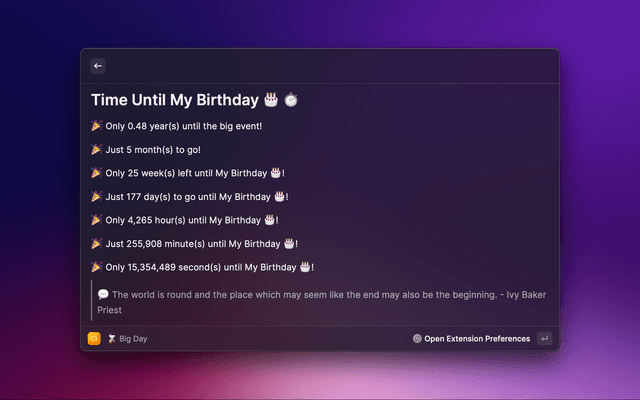The image size is (640, 400).
Task: Click party popper next to 0.48 years line
Action: (x=96, y=126)
